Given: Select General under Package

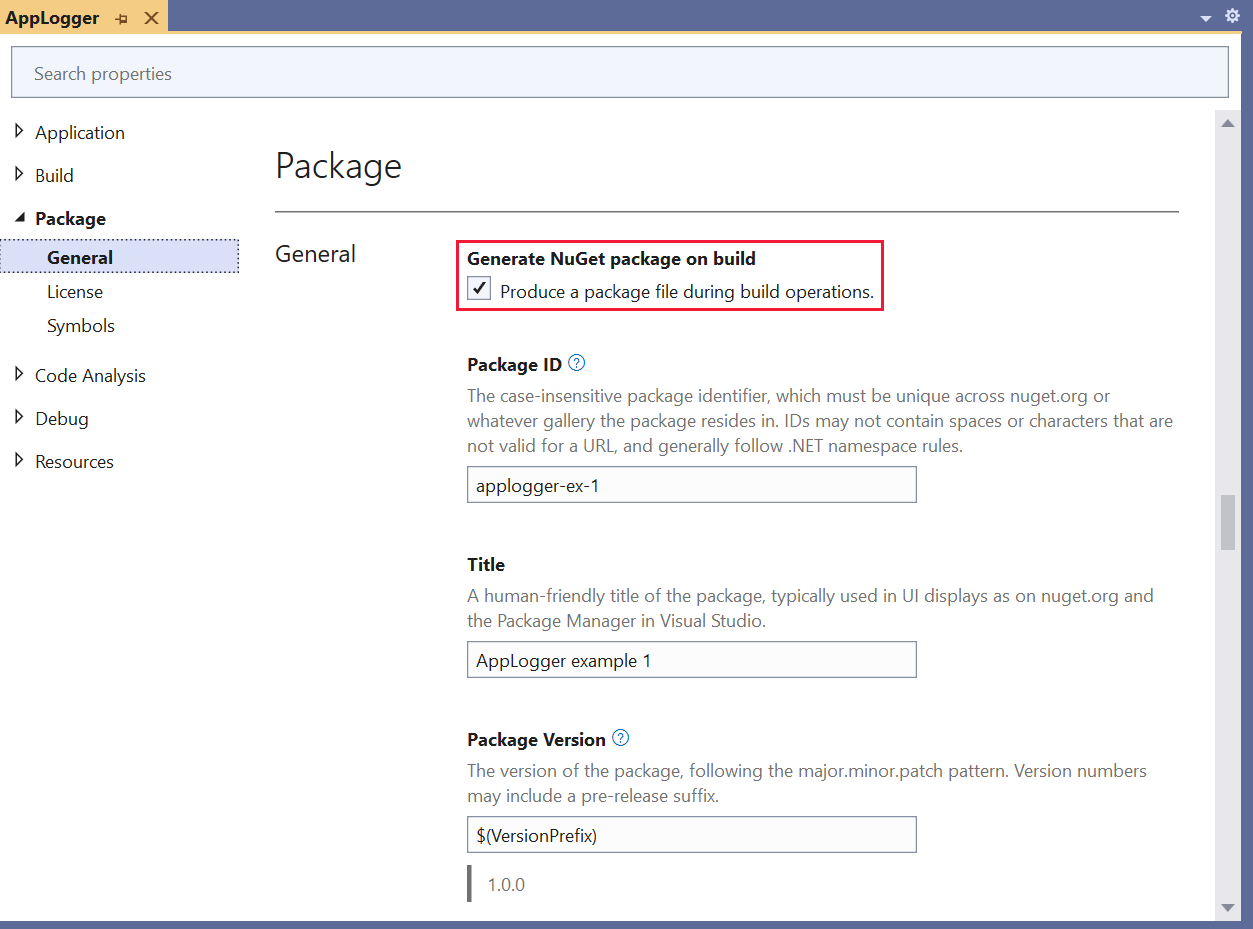Looking at the screenshot, I should 79,257.
